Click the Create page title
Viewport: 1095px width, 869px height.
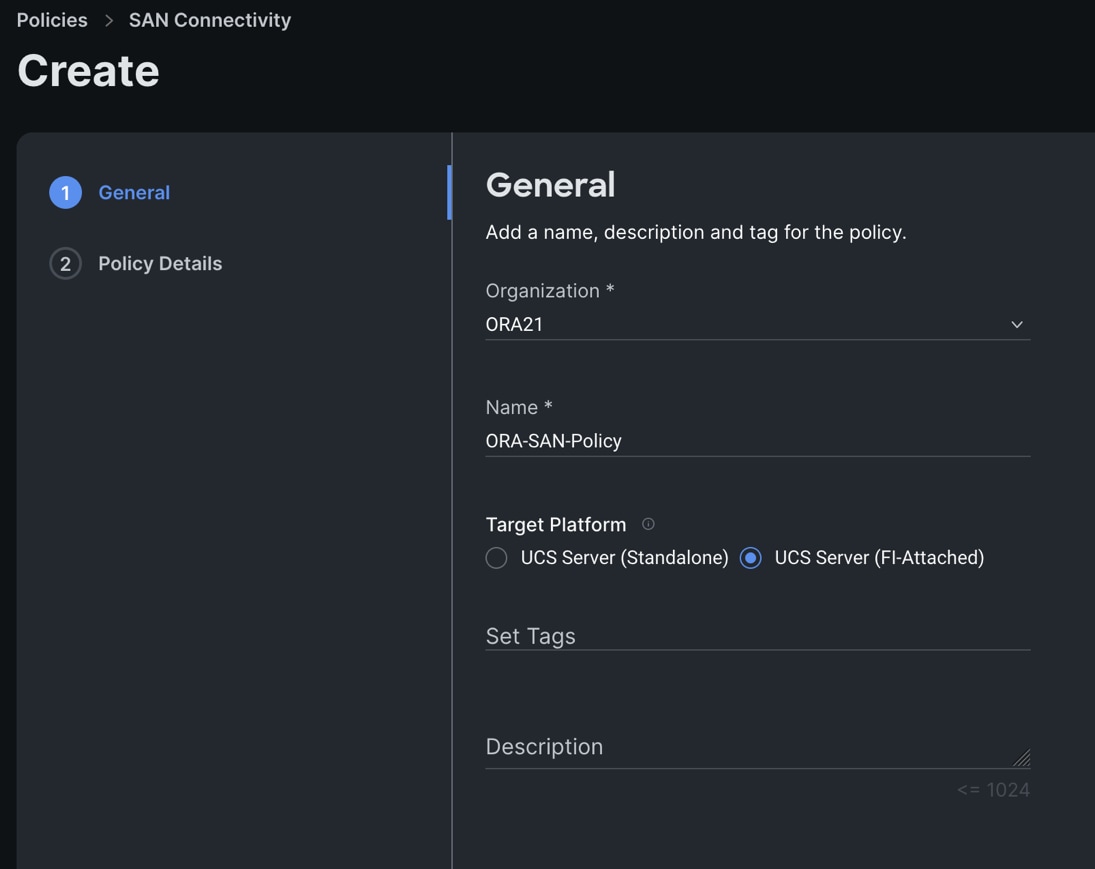click(x=88, y=71)
